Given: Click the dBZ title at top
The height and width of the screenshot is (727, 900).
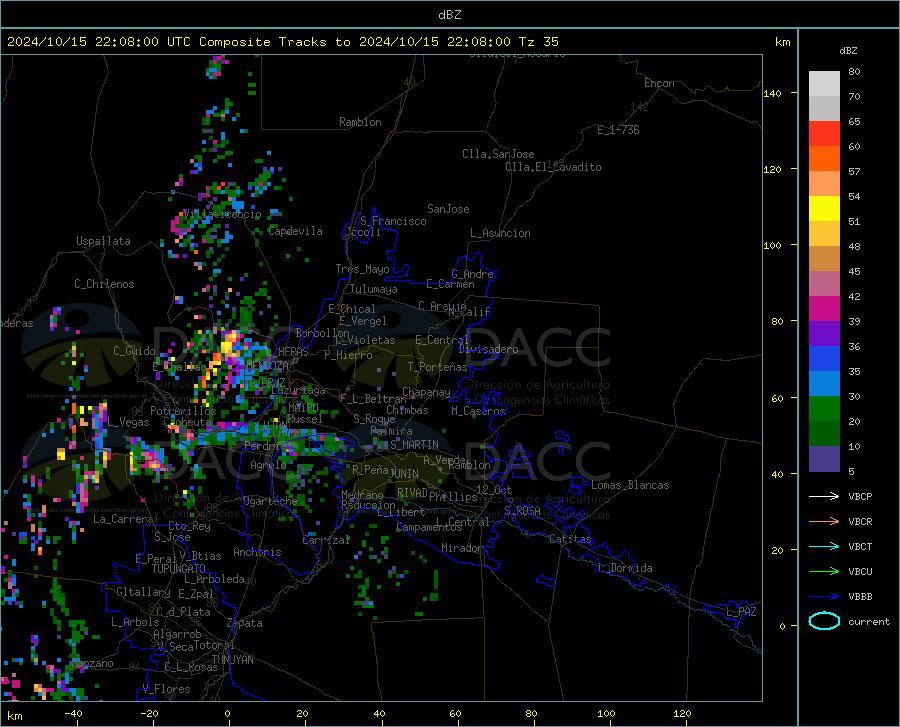Looking at the screenshot, I should tap(449, 15).
